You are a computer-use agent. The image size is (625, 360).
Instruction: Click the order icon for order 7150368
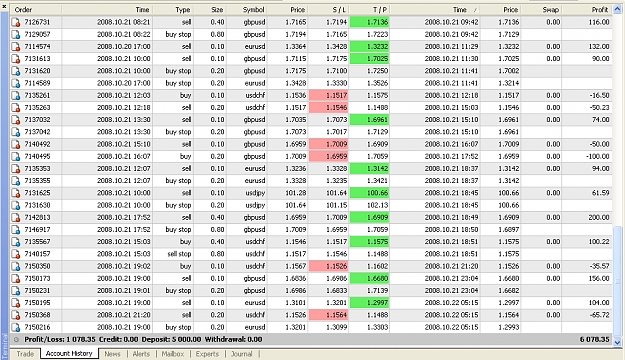[16, 315]
